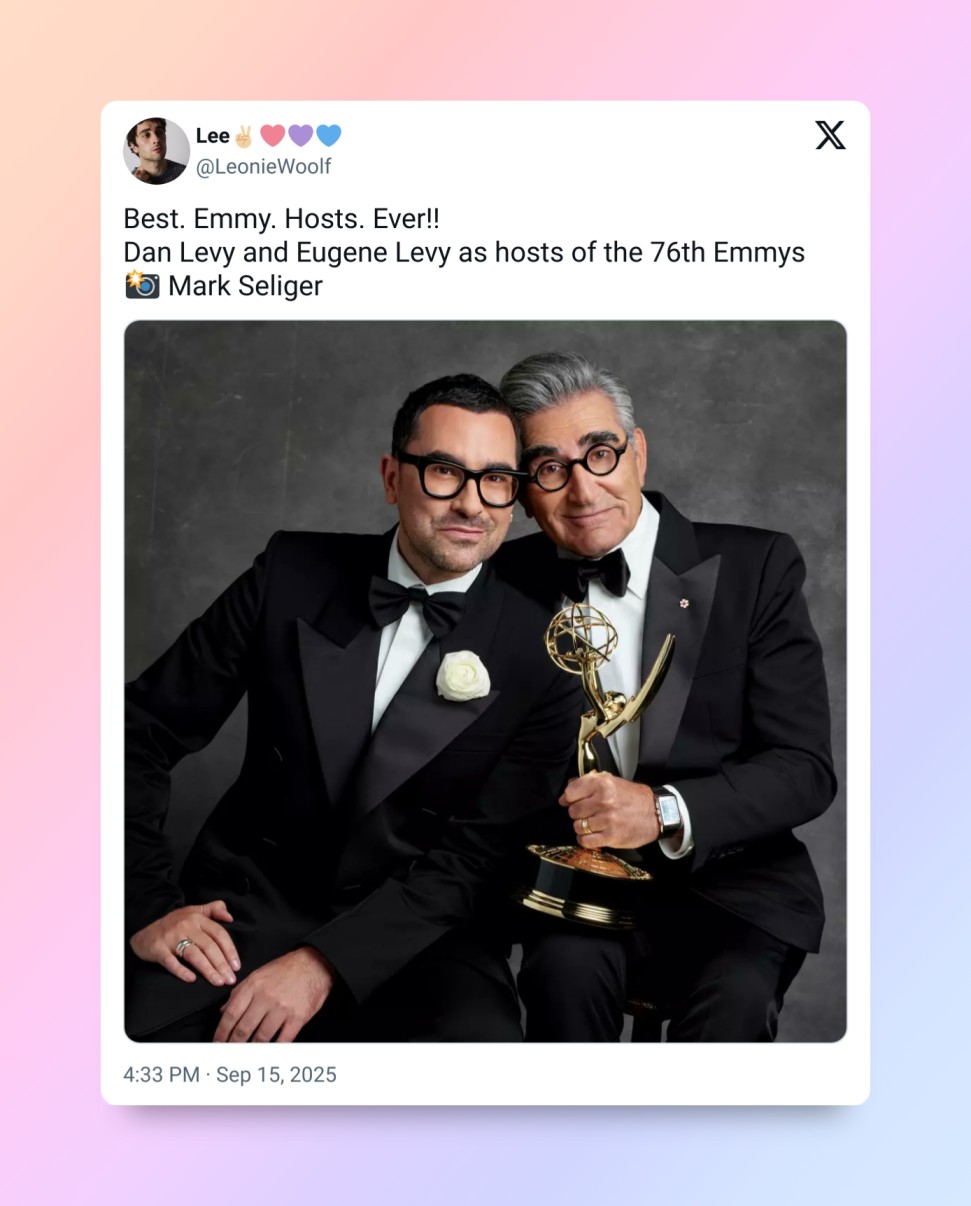This screenshot has width=971, height=1206.
Task: Open the attached tuxedo portrait photo
Action: coord(485,681)
